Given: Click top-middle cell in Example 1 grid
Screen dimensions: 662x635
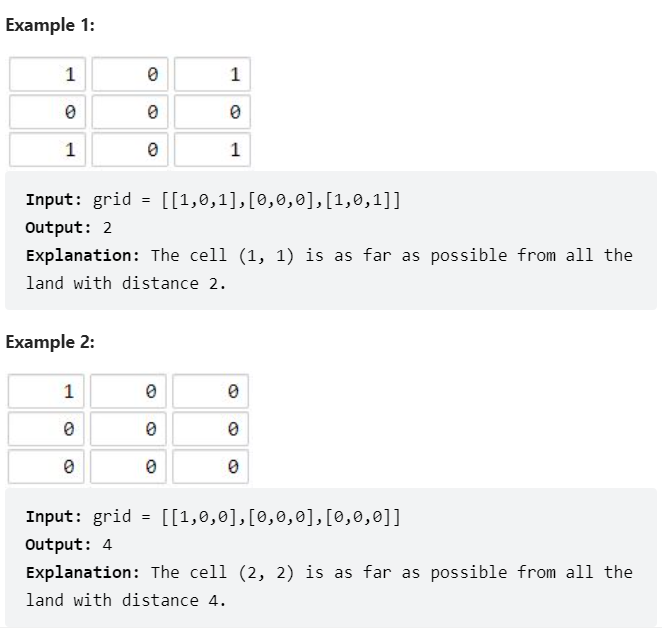Looking at the screenshot, I should click(x=129, y=74).
